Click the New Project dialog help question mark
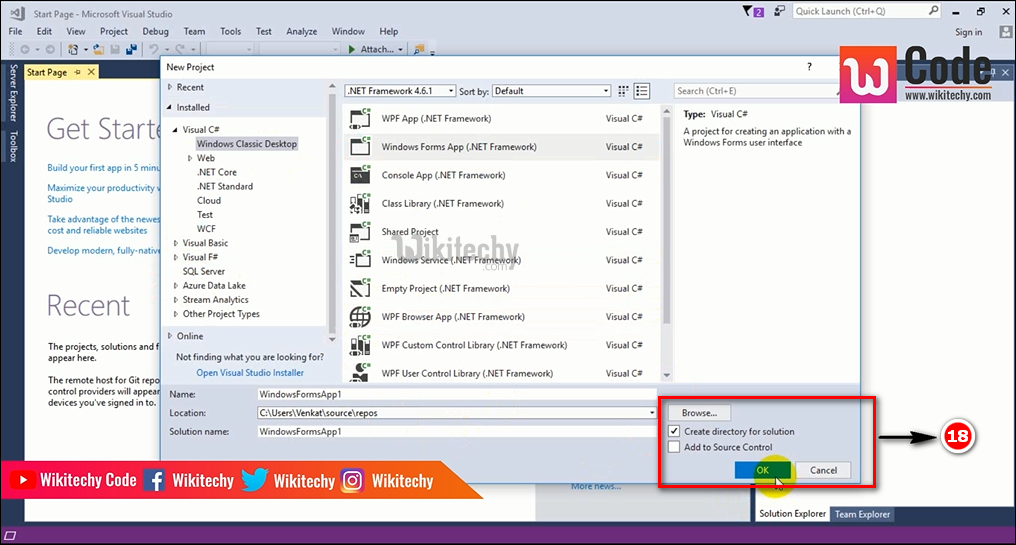1016x545 pixels. coord(809,67)
